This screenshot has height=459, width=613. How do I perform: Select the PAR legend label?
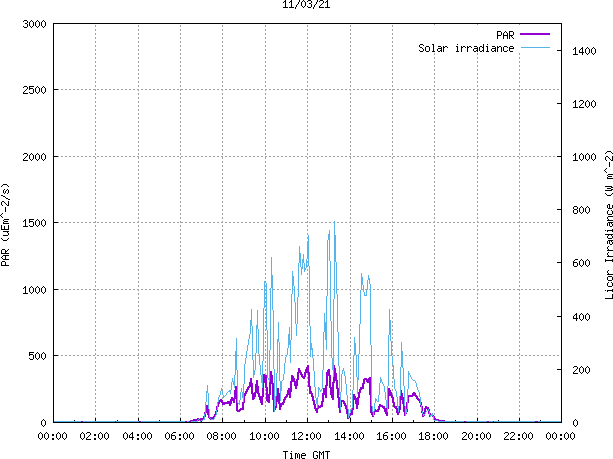tap(505, 35)
